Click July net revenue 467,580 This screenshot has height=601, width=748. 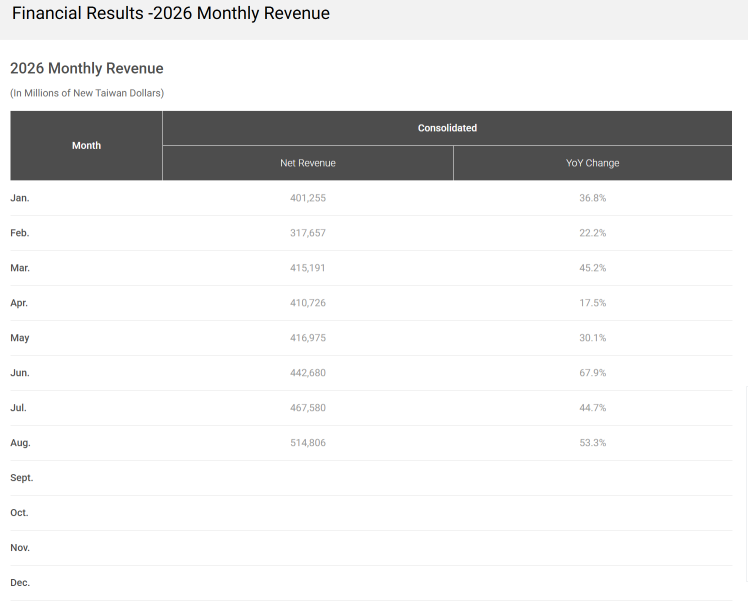point(308,408)
